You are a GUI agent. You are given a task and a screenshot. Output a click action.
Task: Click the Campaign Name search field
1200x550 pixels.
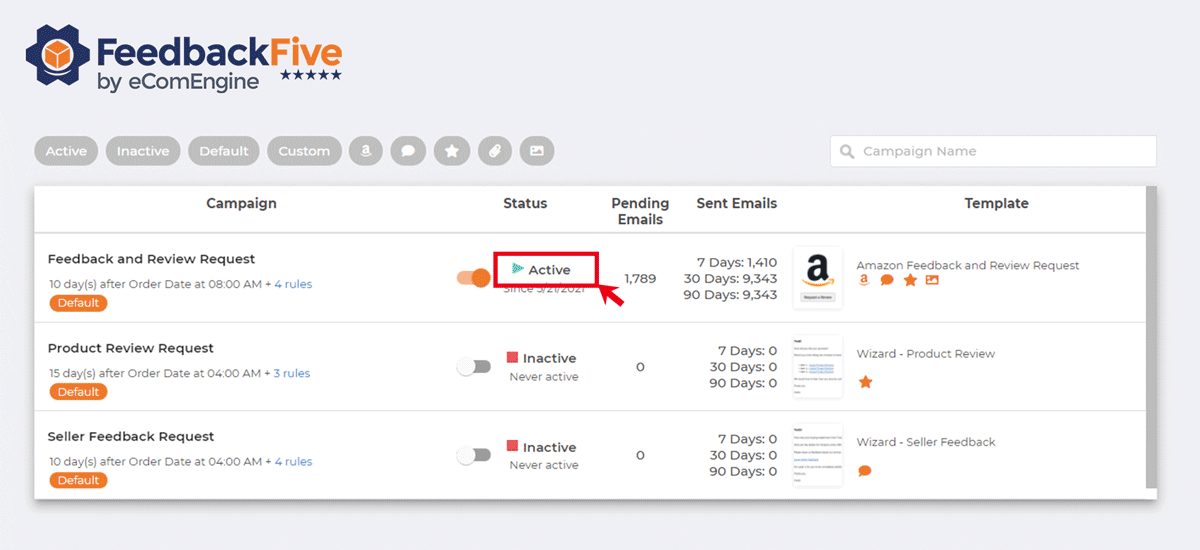(x=993, y=151)
